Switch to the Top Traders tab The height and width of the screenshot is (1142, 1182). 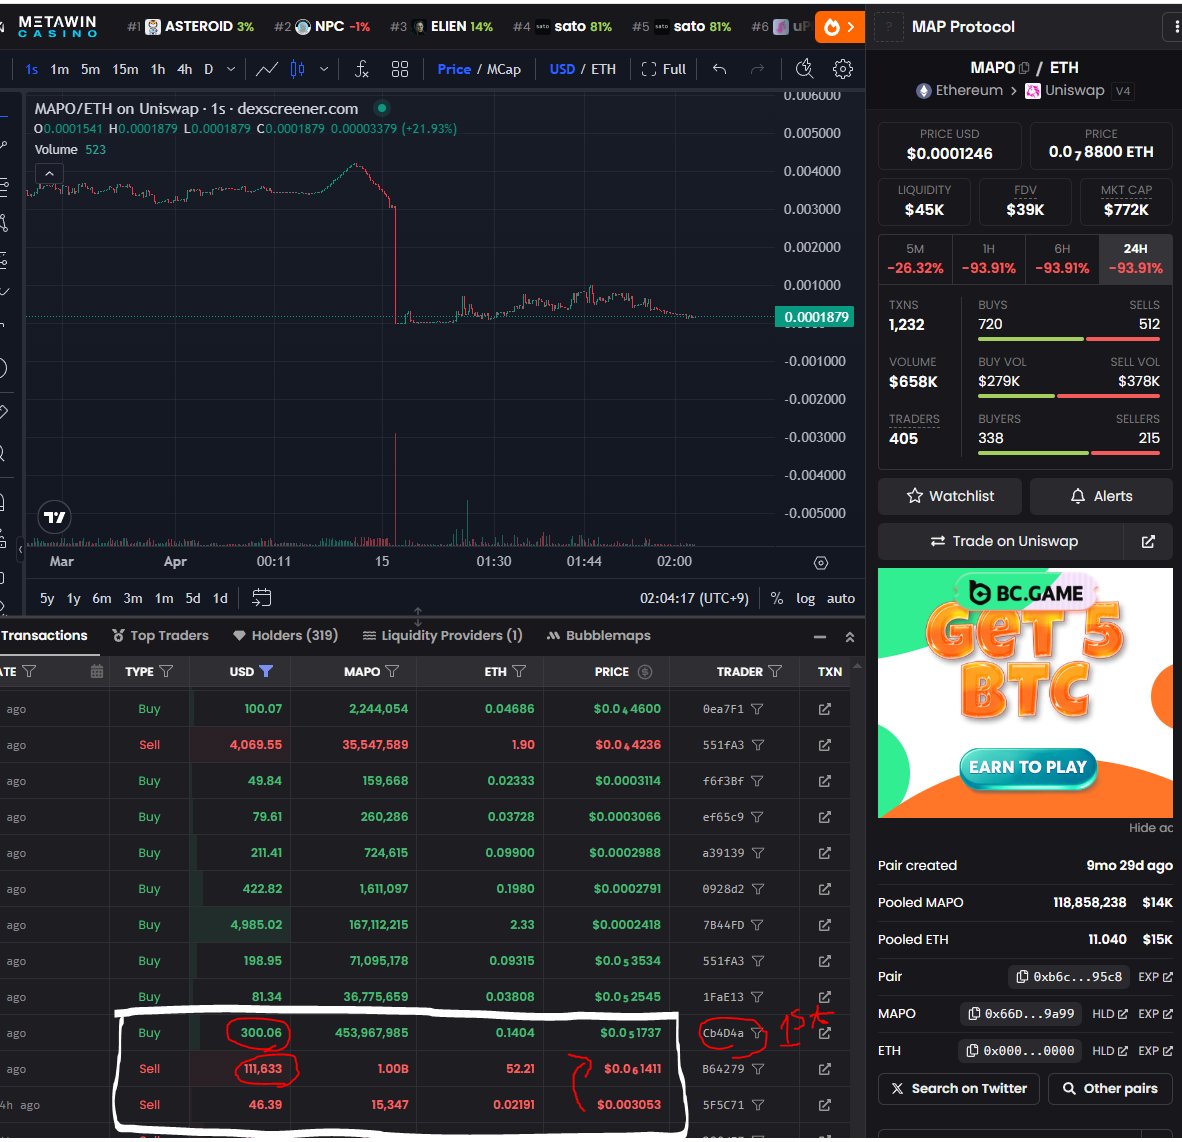click(x=160, y=635)
